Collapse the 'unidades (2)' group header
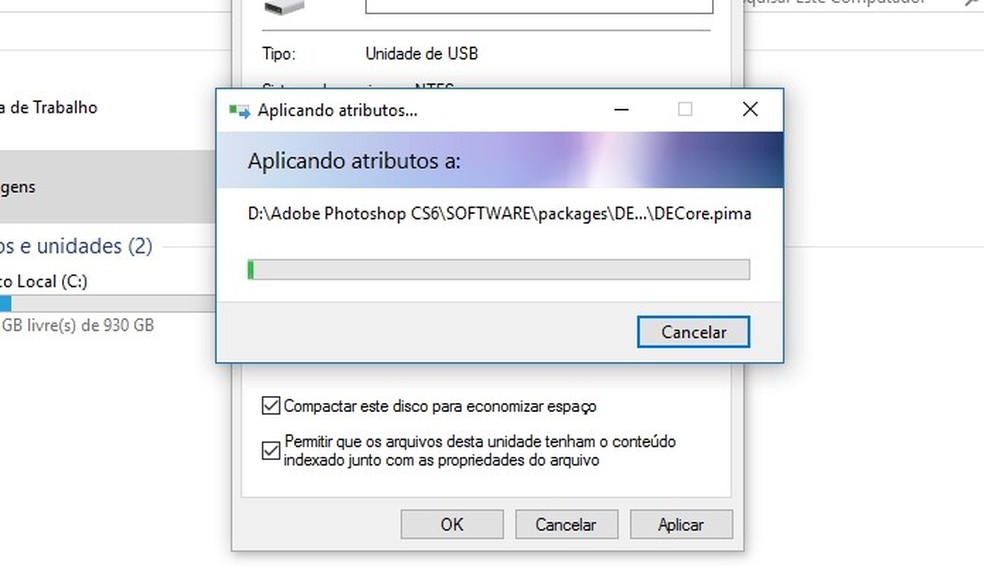This screenshot has height=566, width=984. coord(76,245)
